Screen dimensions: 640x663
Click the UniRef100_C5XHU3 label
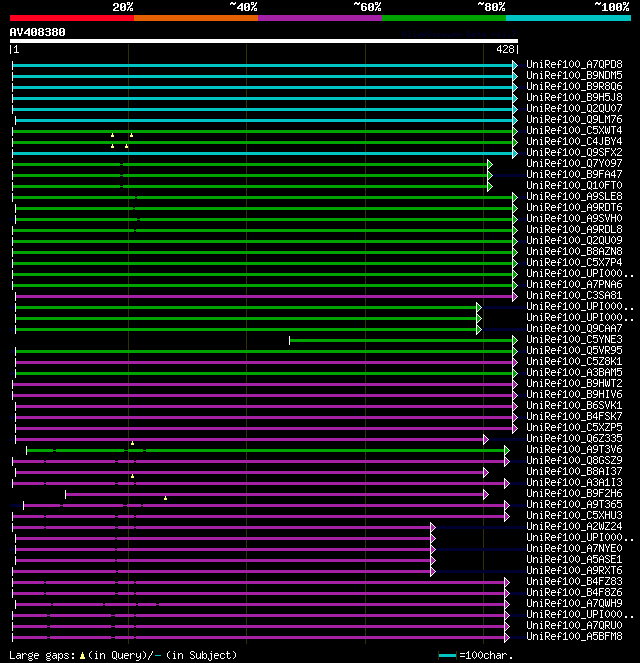click(x=574, y=515)
